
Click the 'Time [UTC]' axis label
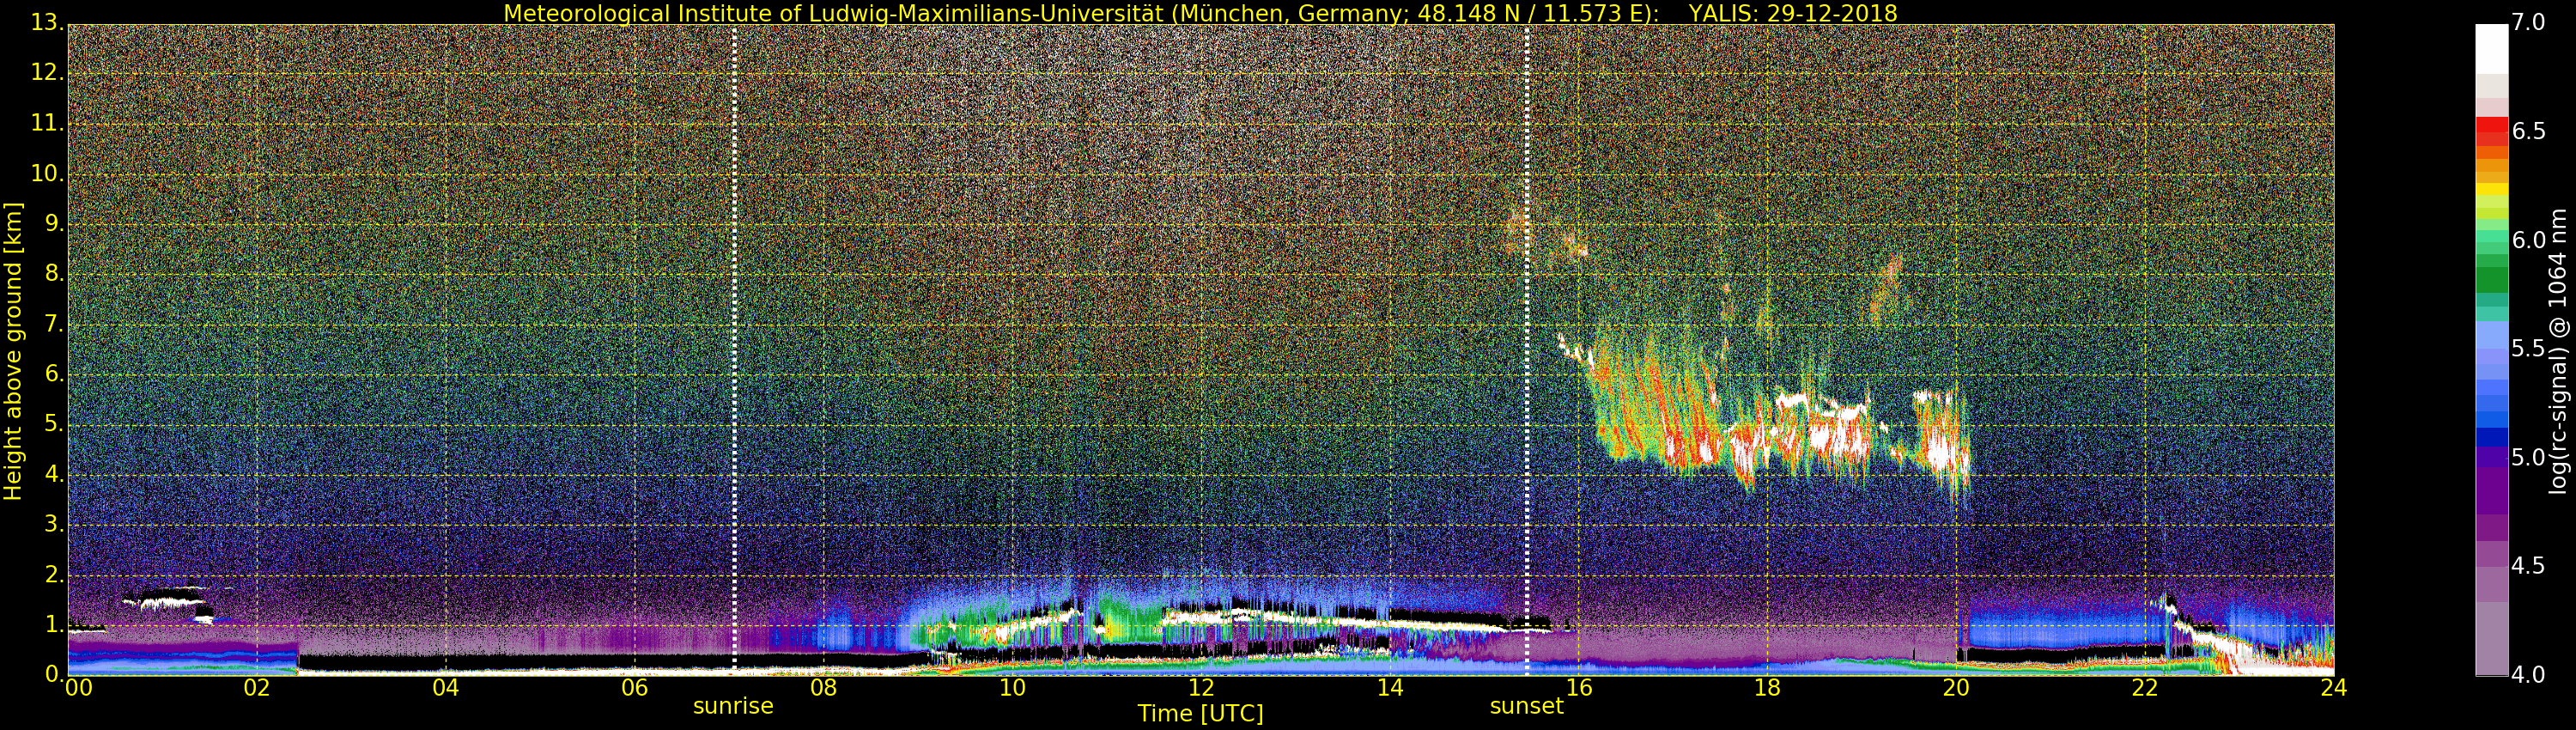(x=1200, y=714)
